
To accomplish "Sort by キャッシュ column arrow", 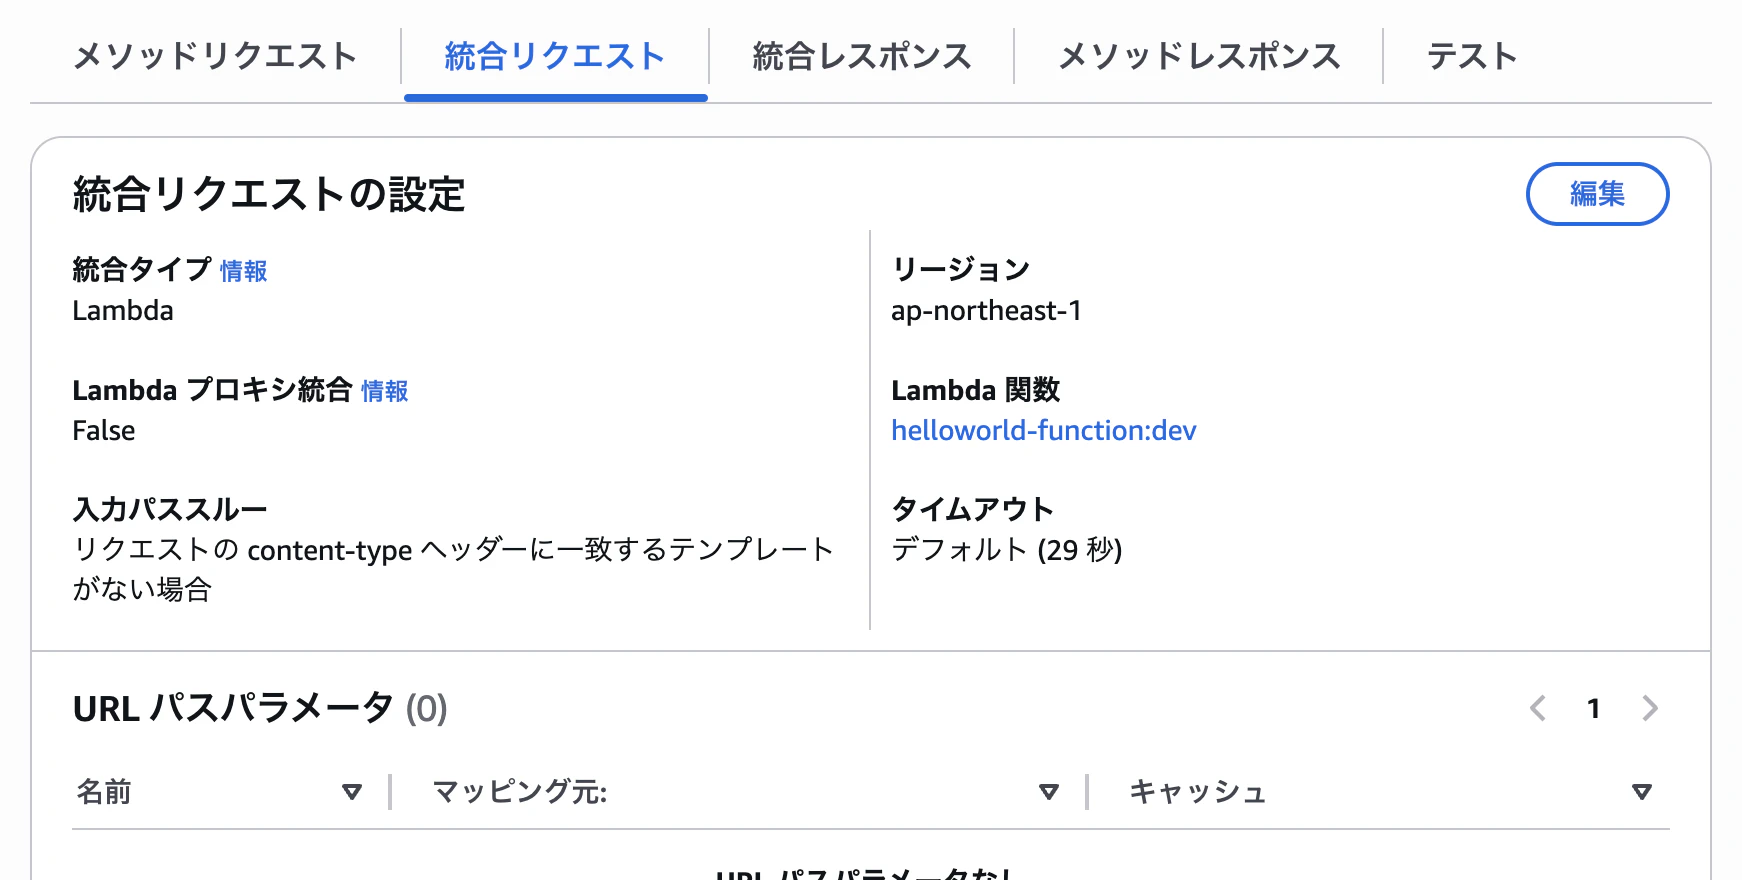I will [x=1641, y=792].
